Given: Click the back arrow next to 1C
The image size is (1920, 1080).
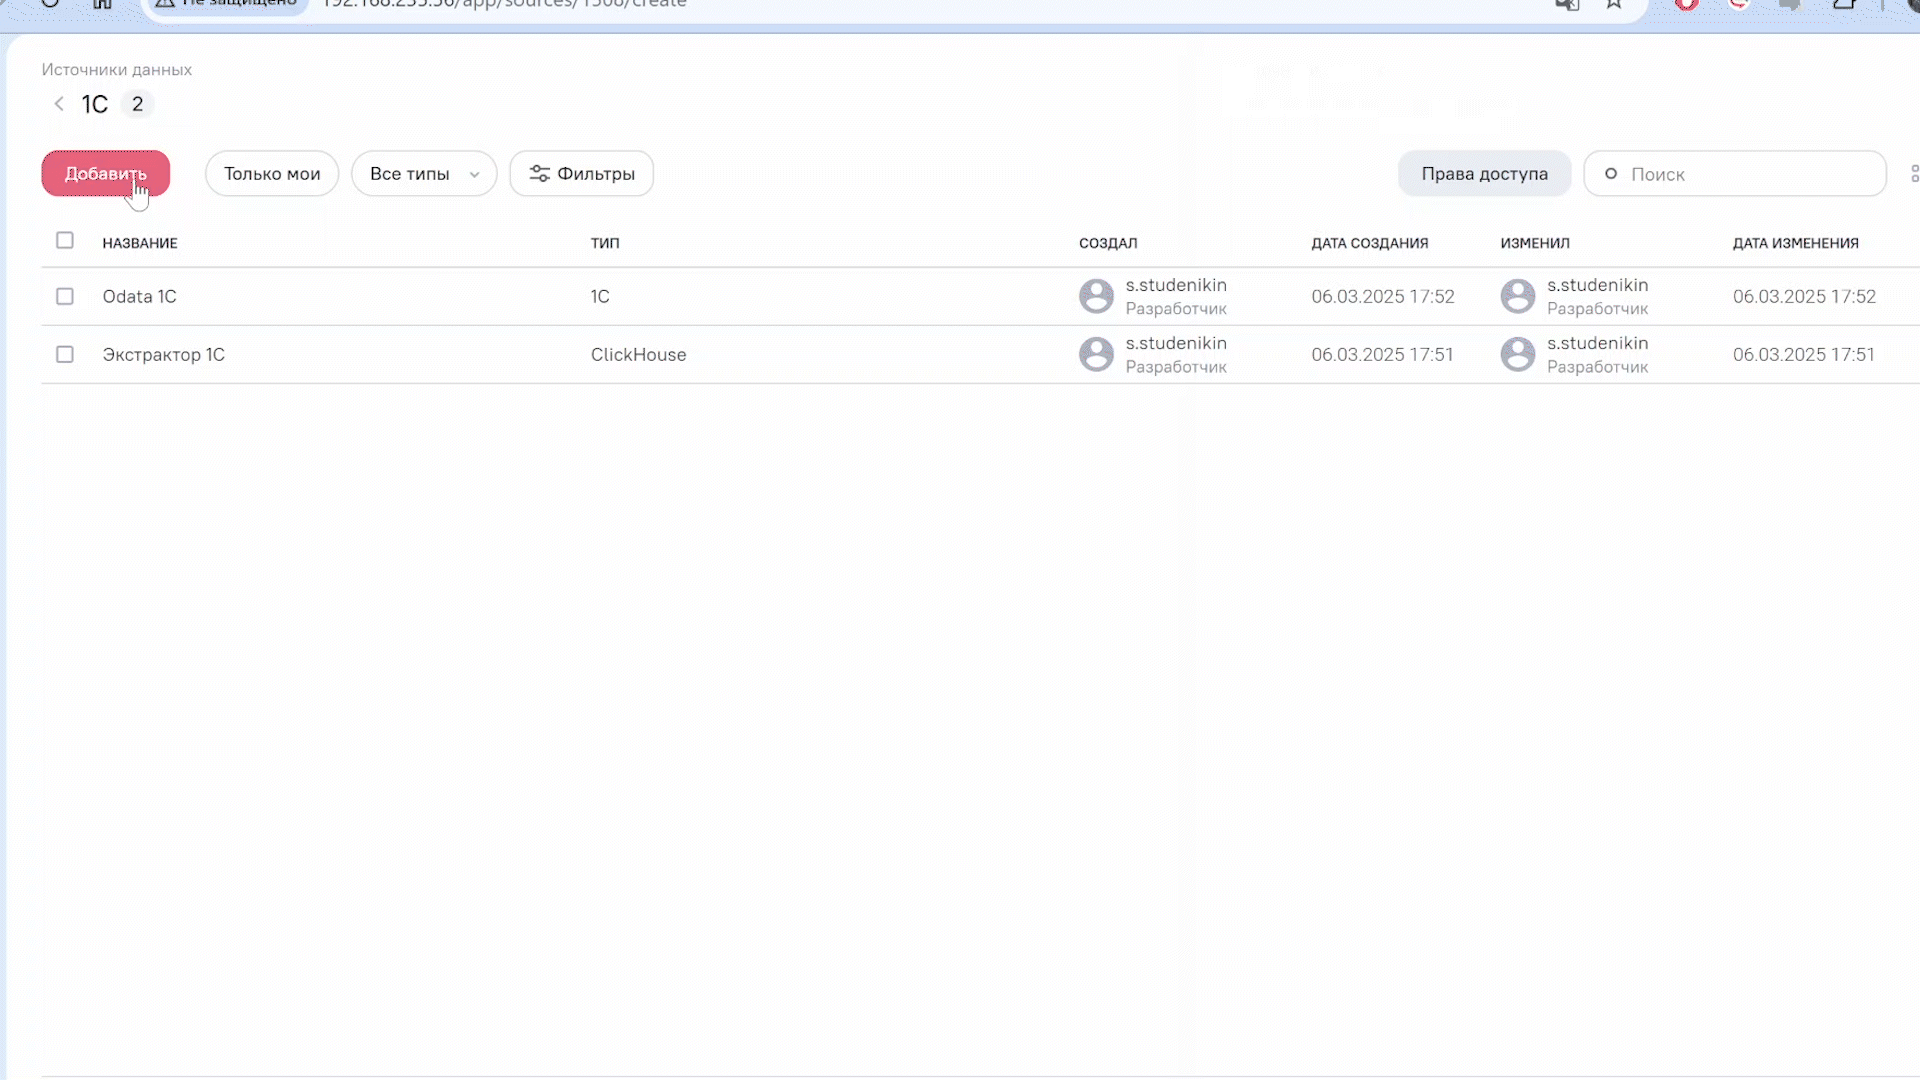Looking at the screenshot, I should 59,104.
